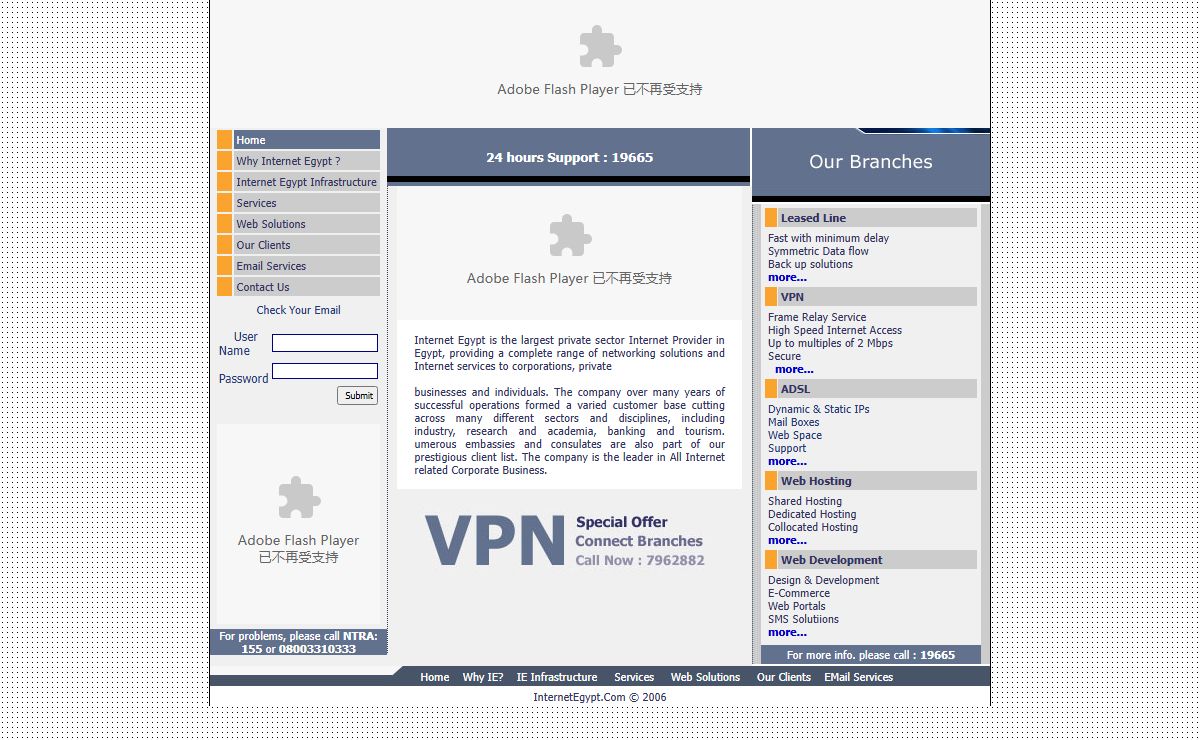Go to Web Solutions in sidebar menu
This screenshot has width=1200, height=740.
coord(307,224)
